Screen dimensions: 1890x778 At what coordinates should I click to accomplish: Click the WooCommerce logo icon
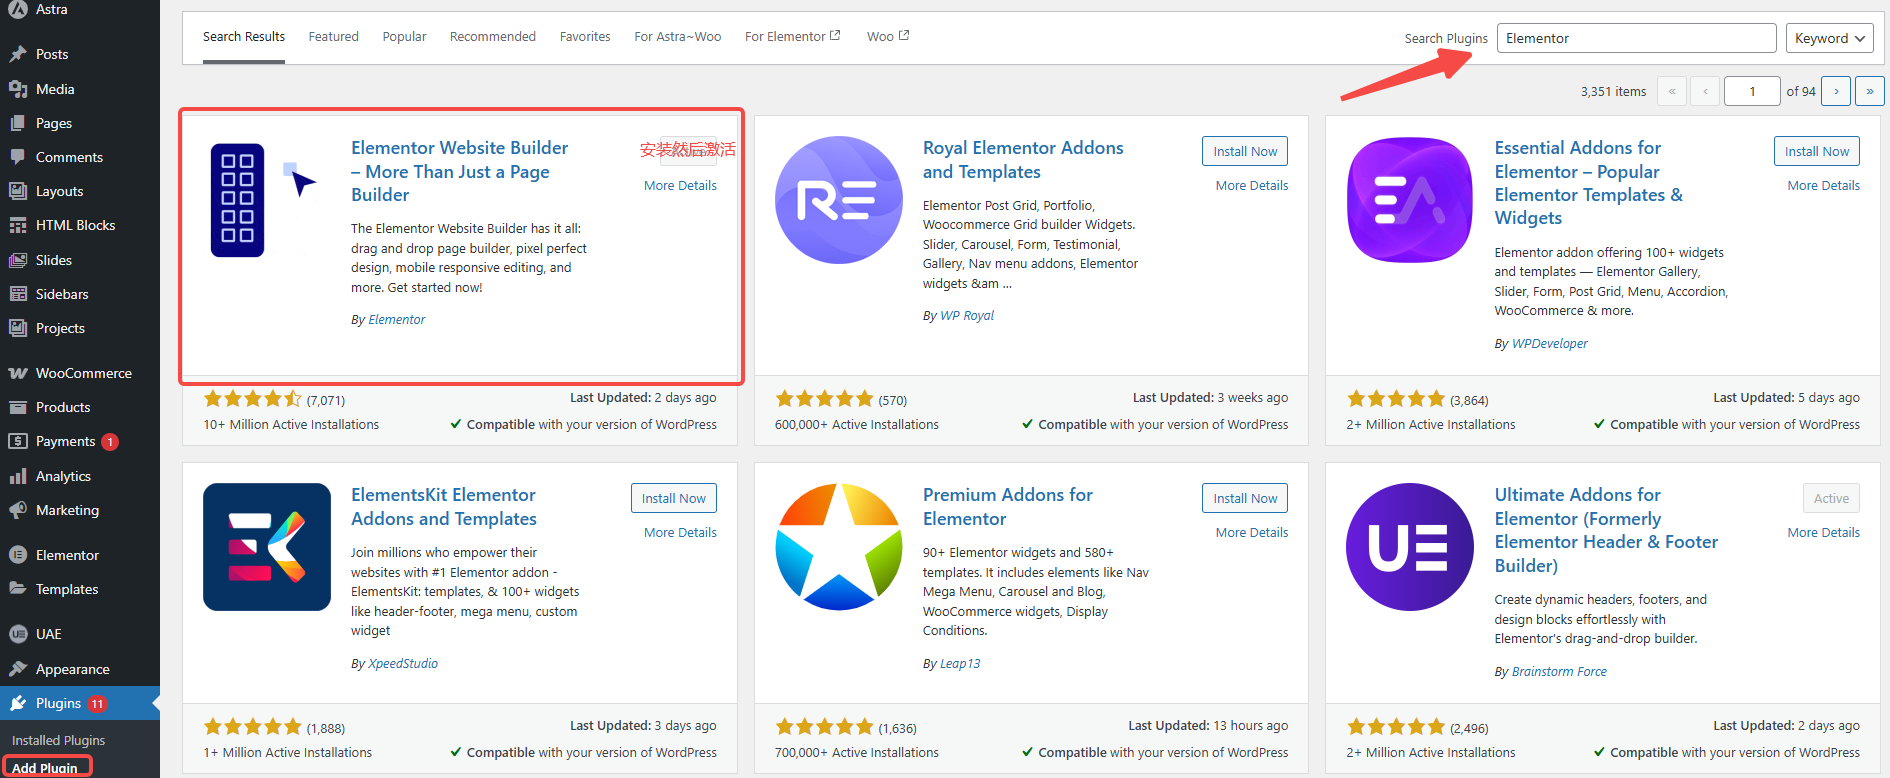[18, 373]
